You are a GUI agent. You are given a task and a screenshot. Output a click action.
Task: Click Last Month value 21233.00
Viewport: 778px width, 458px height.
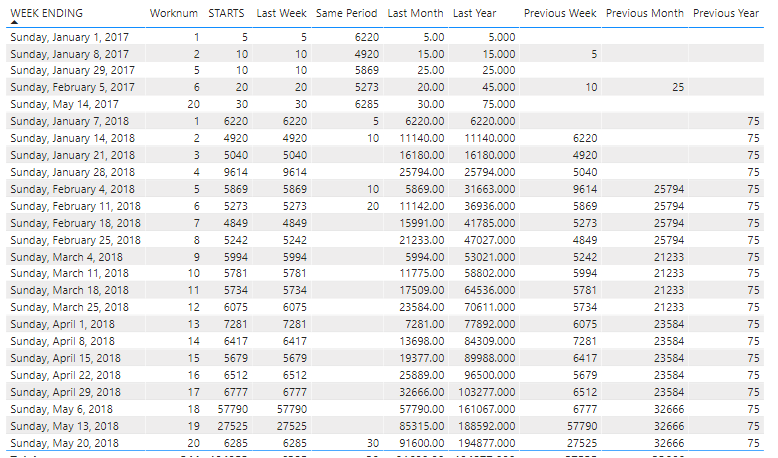422,240
